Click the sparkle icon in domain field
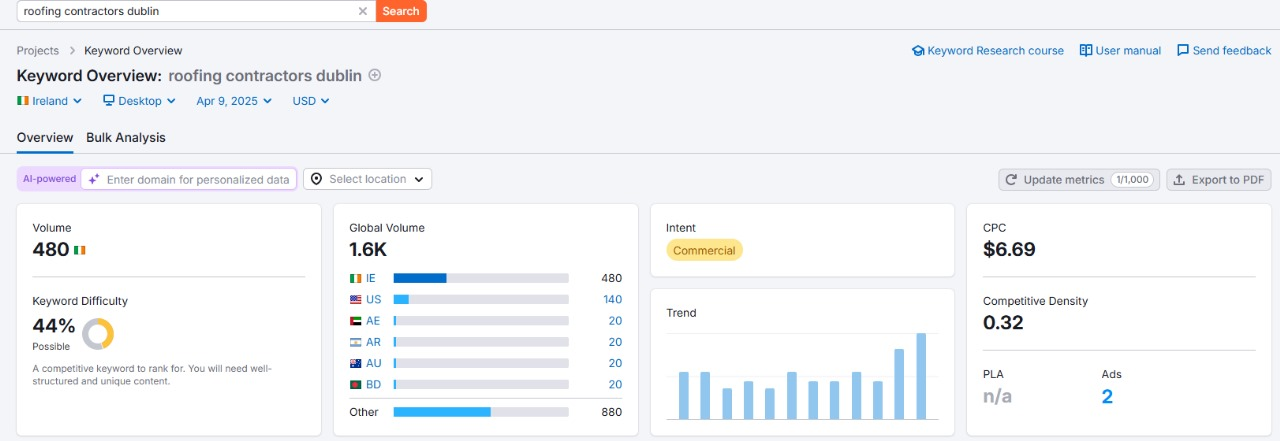 tap(94, 179)
